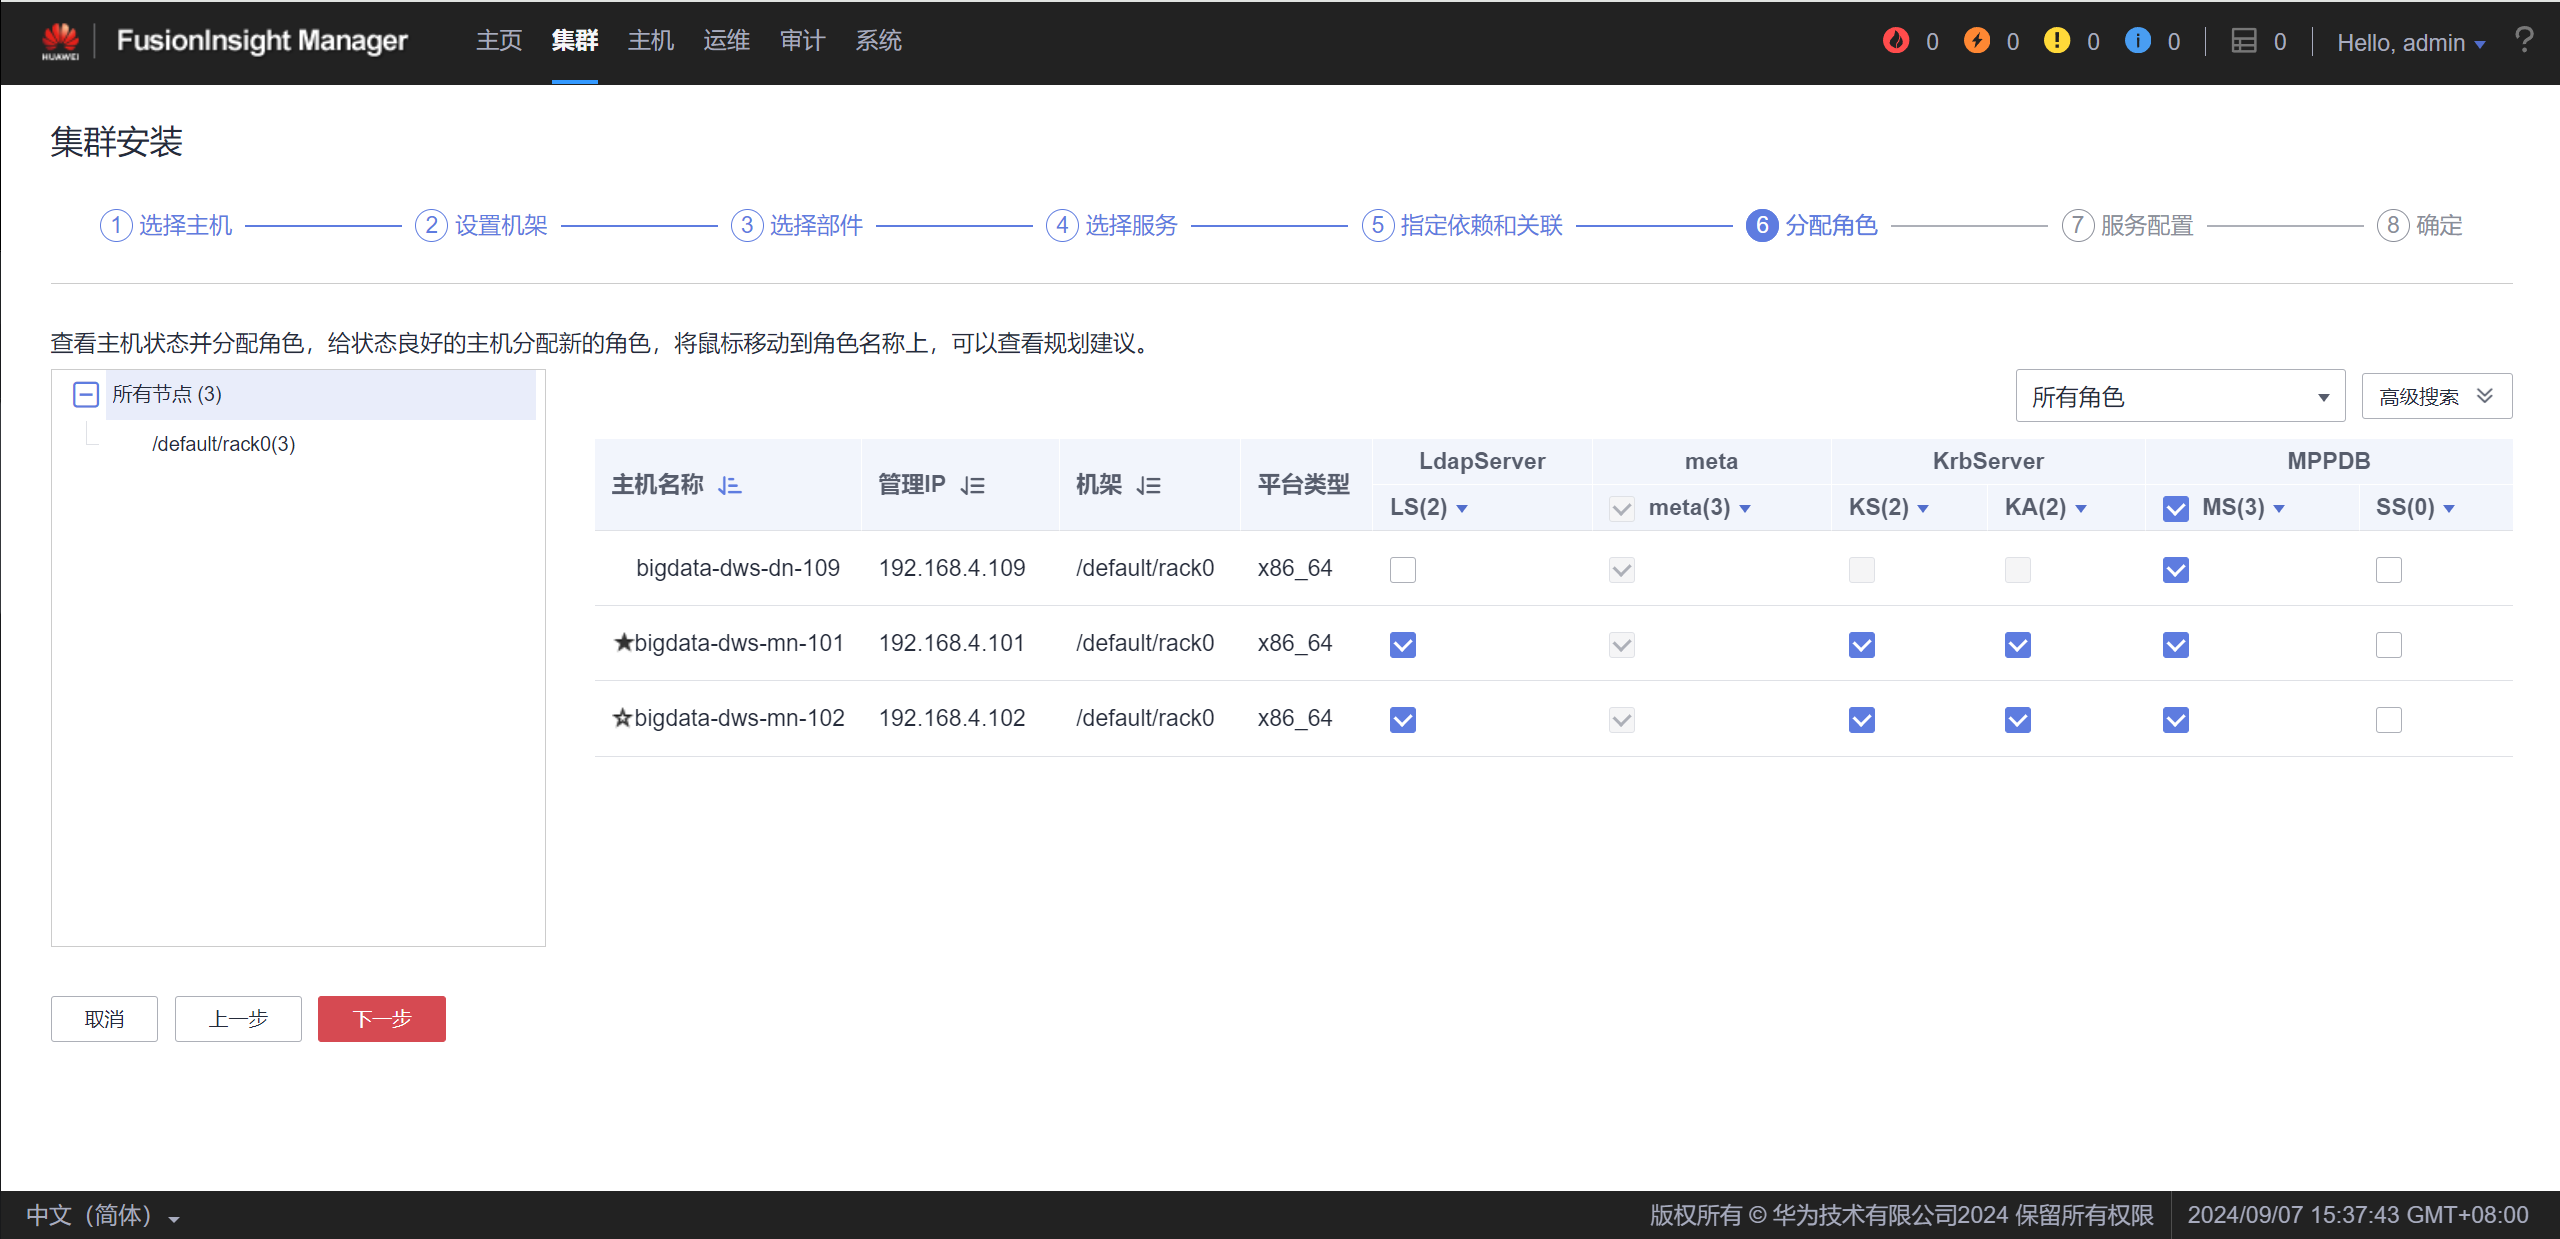Select the 集群 cluster tab
The image size is (2560, 1239).
[x=575, y=41]
